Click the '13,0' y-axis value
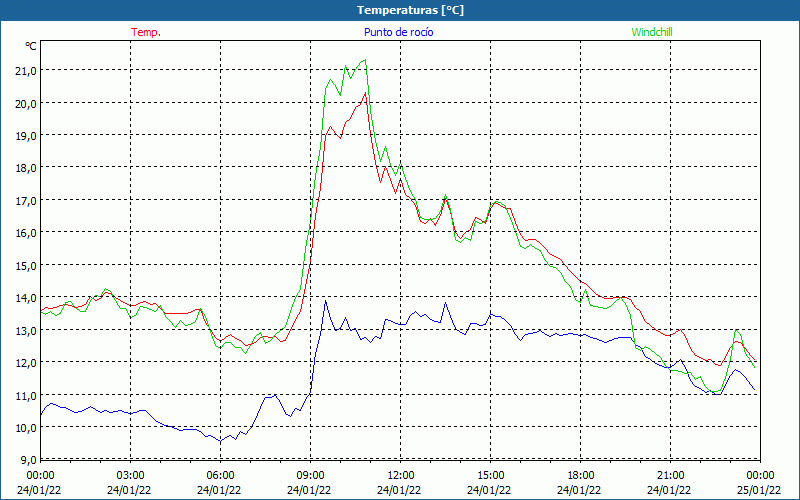800x500 pixels. 26,330
